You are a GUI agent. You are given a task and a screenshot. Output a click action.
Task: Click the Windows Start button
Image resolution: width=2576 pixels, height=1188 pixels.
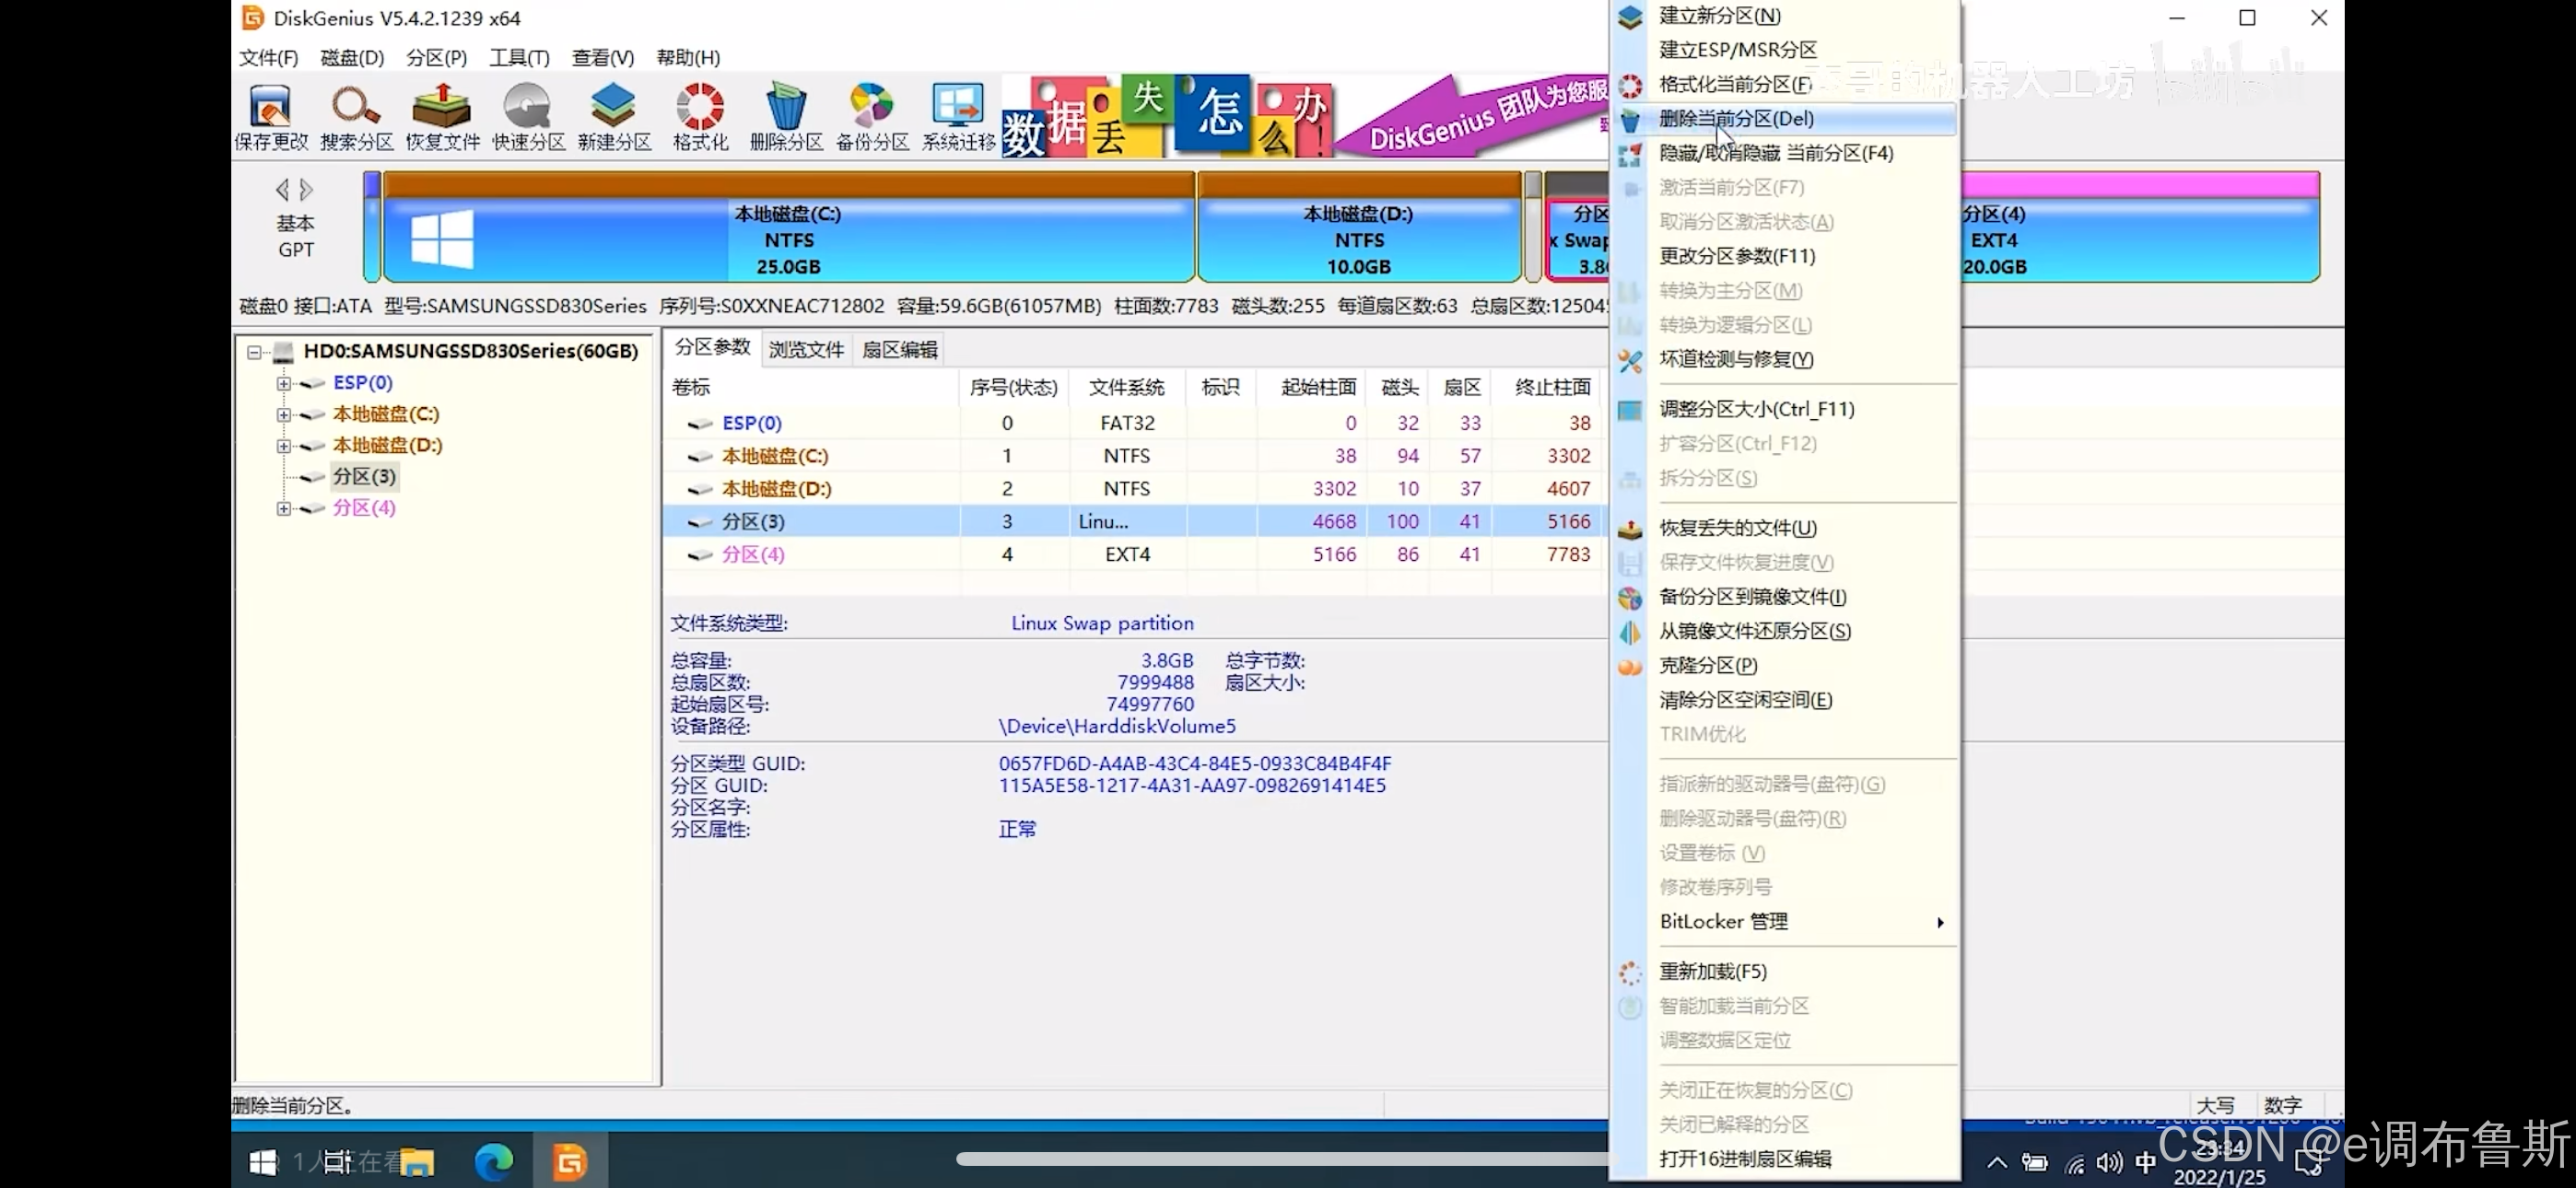click(x=263, y=1162)
